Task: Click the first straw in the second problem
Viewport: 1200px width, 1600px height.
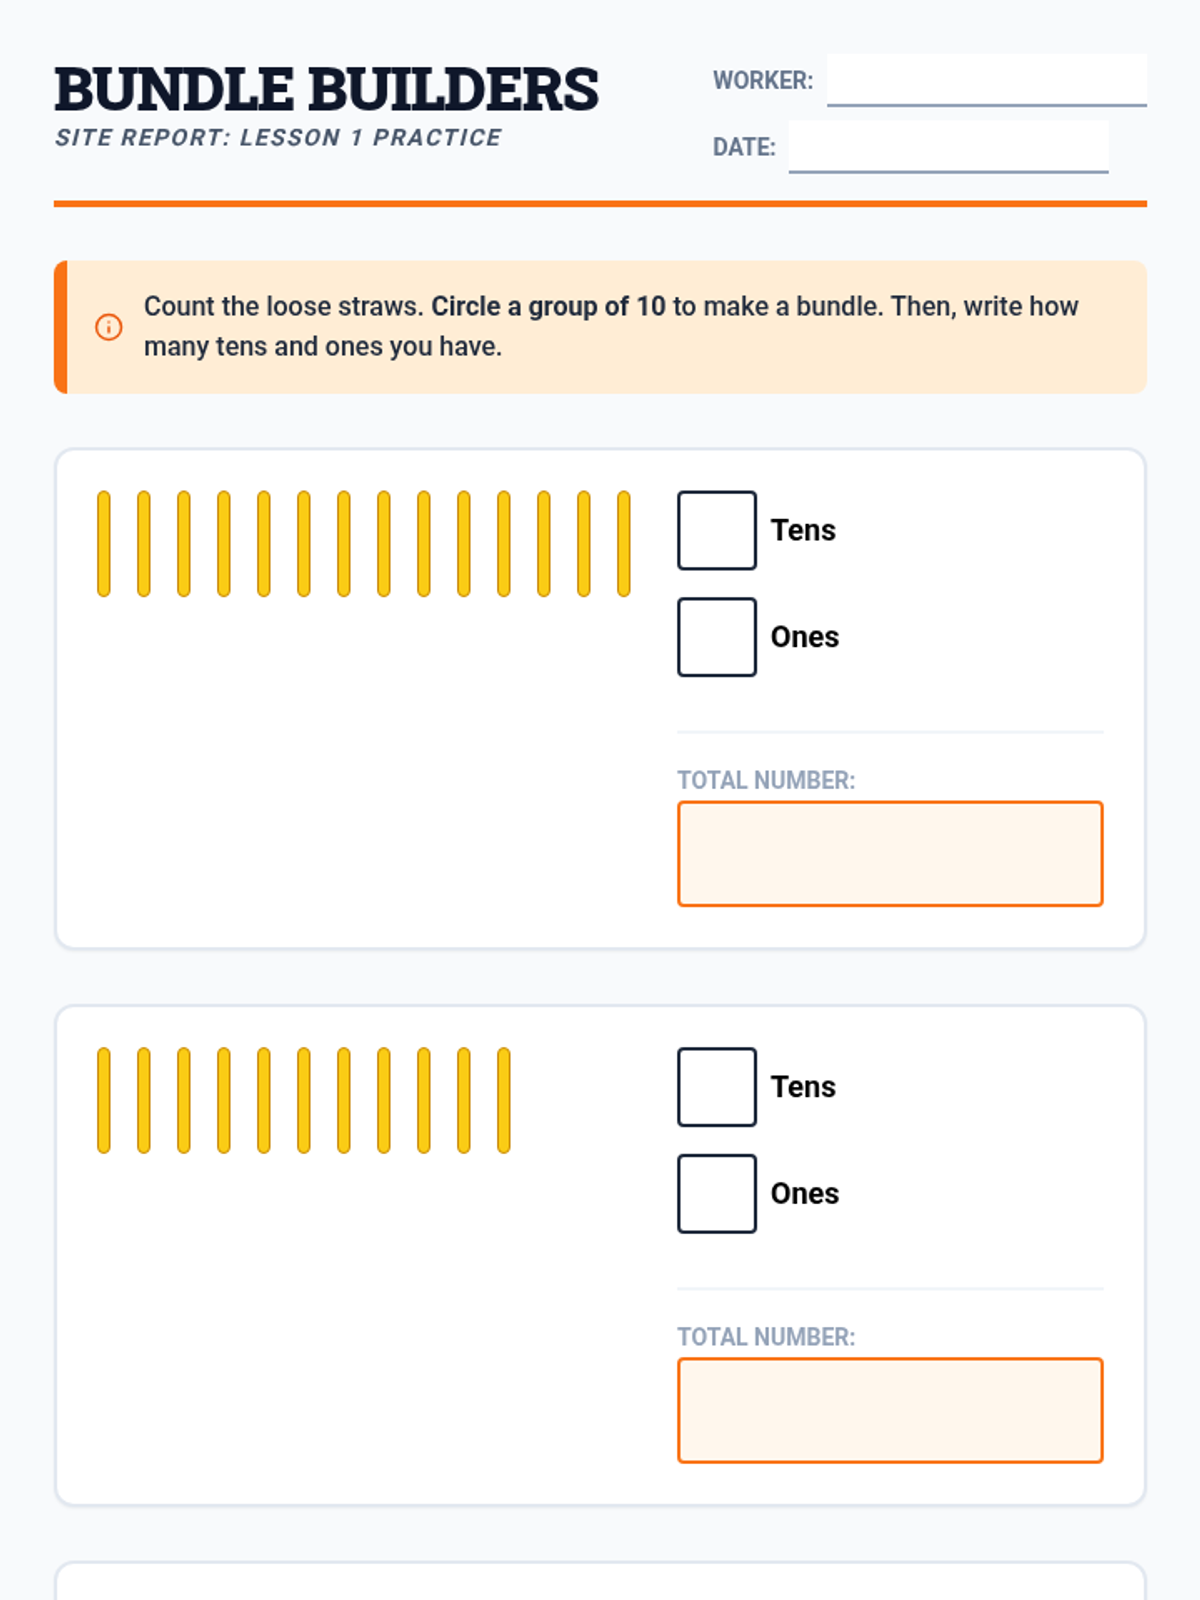Action: 104,1101
